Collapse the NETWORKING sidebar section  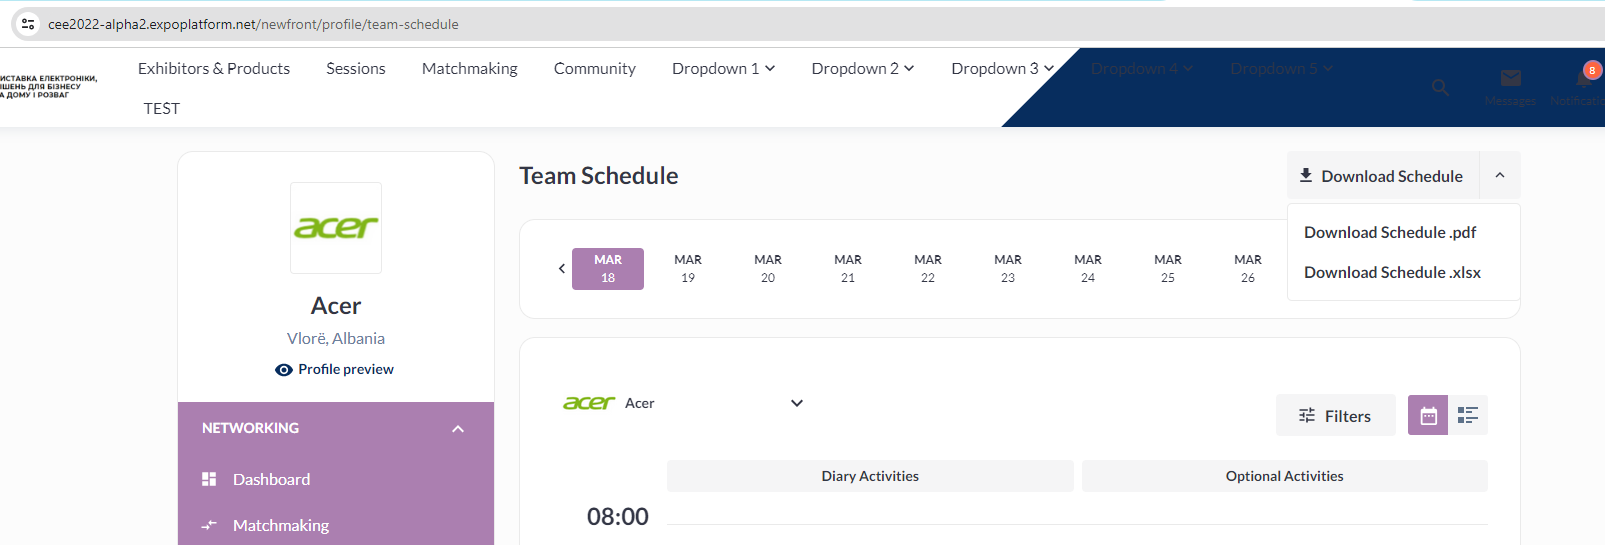point(458,429)
